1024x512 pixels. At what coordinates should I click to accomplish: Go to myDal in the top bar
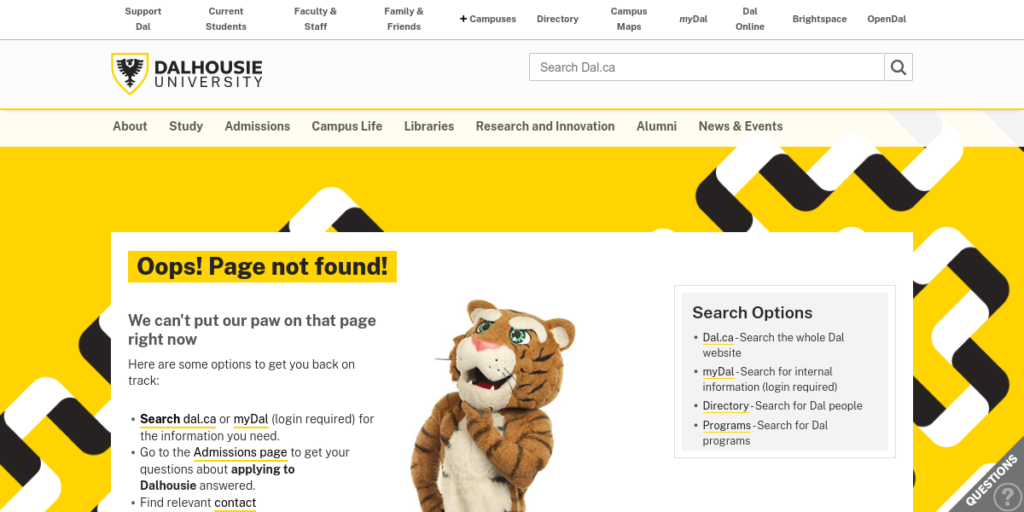693,19
